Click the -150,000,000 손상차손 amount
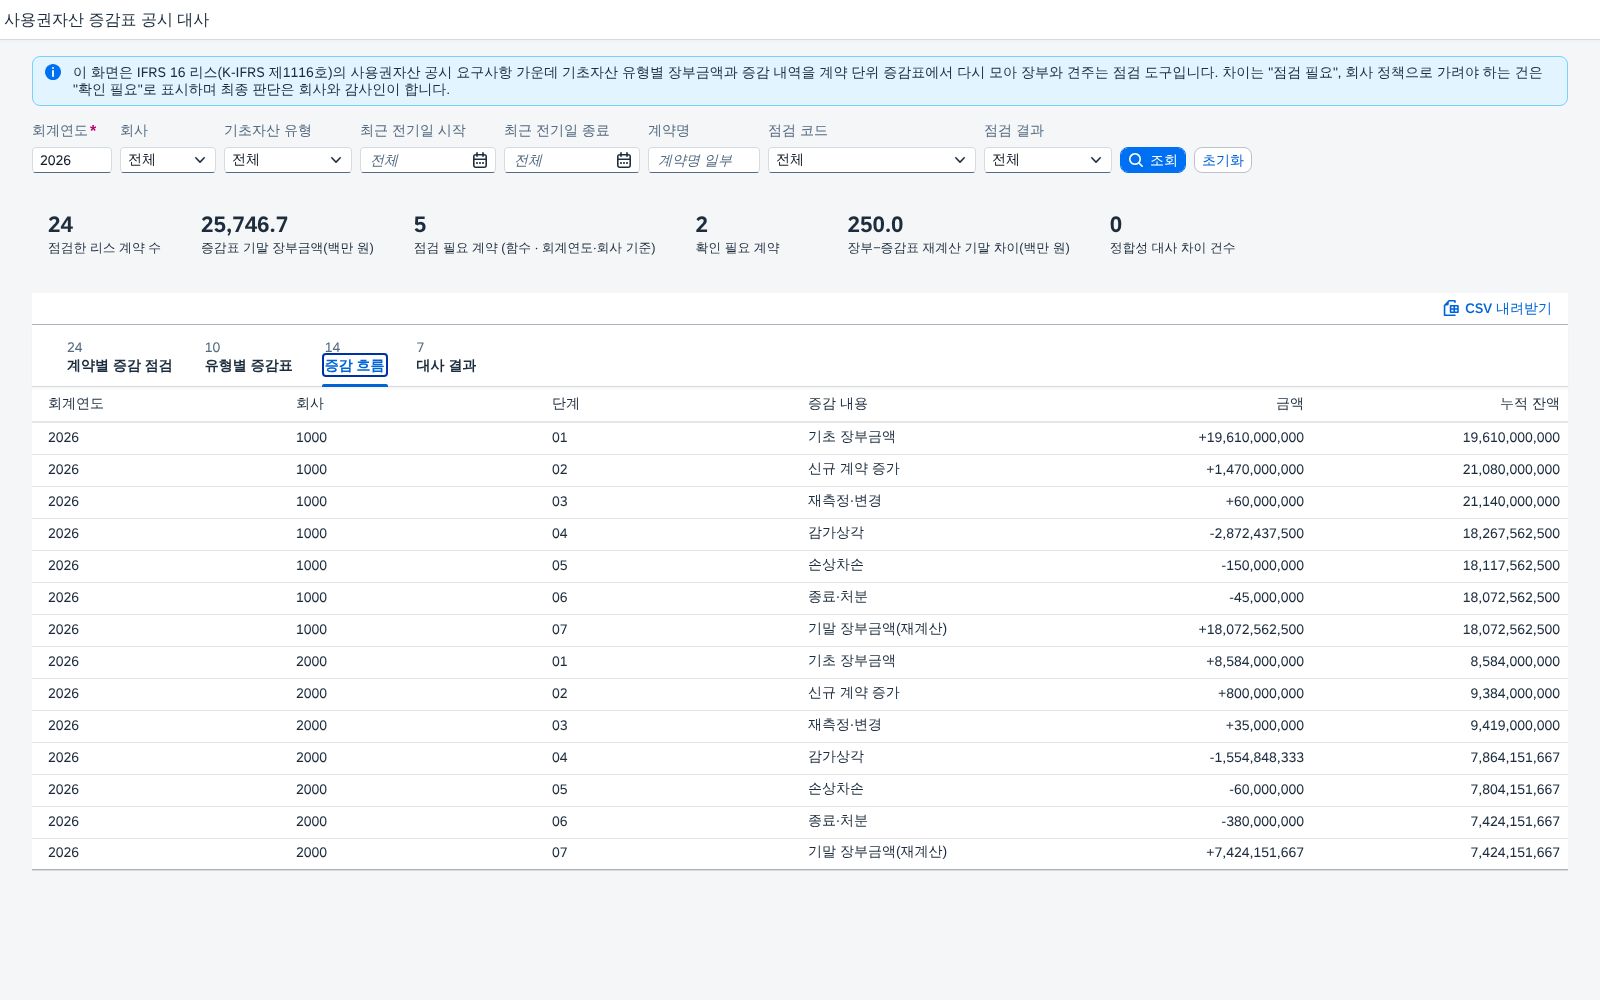Viewport: 1600px width, 1000px height. pos(1262,565)
